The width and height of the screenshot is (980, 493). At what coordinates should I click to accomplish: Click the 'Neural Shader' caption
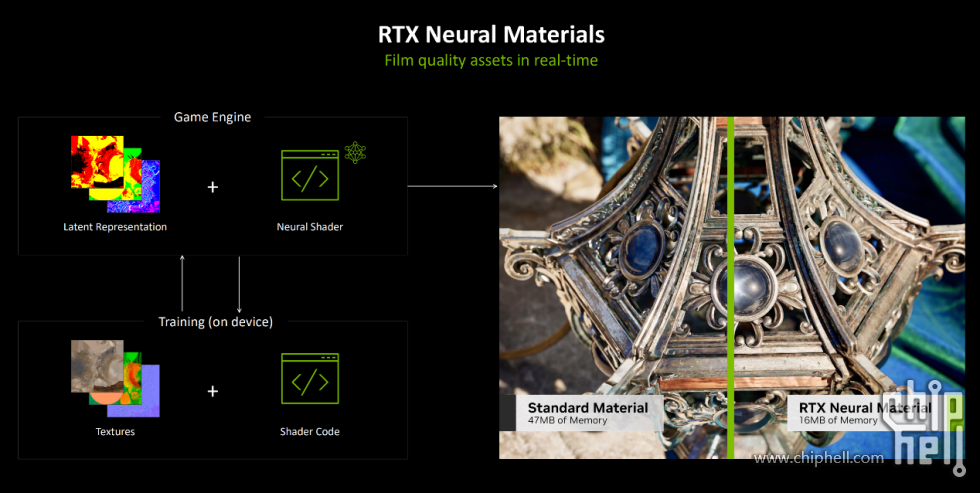tap(310, 227)
